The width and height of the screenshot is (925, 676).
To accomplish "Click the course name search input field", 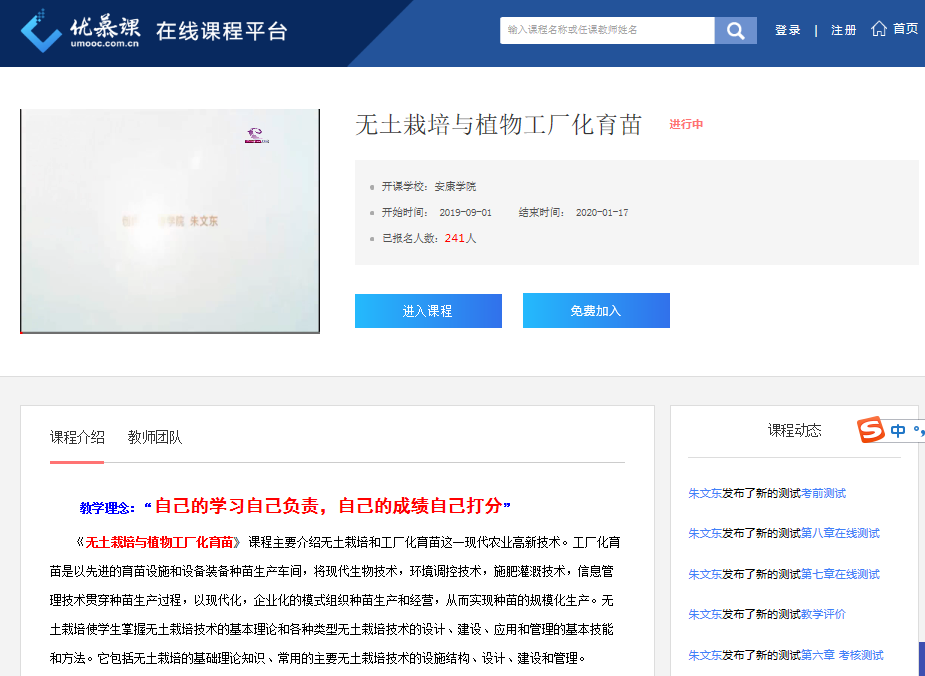I will [607, 30].
